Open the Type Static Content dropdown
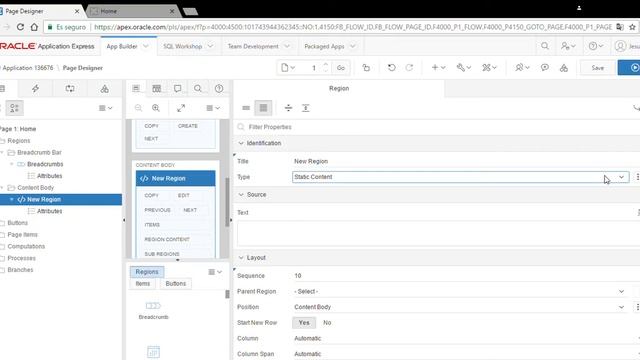This screenshot has height=360, width=640. (460, 177)
